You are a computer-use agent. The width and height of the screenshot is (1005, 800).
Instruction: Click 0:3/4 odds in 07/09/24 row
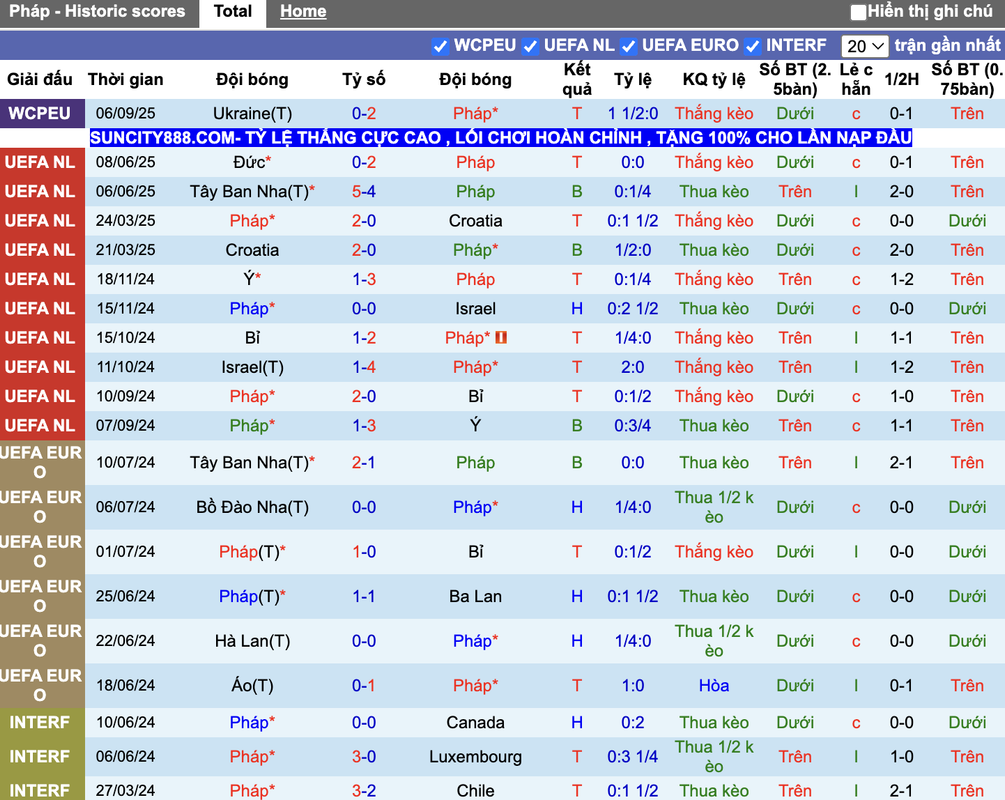pos(633,426)
